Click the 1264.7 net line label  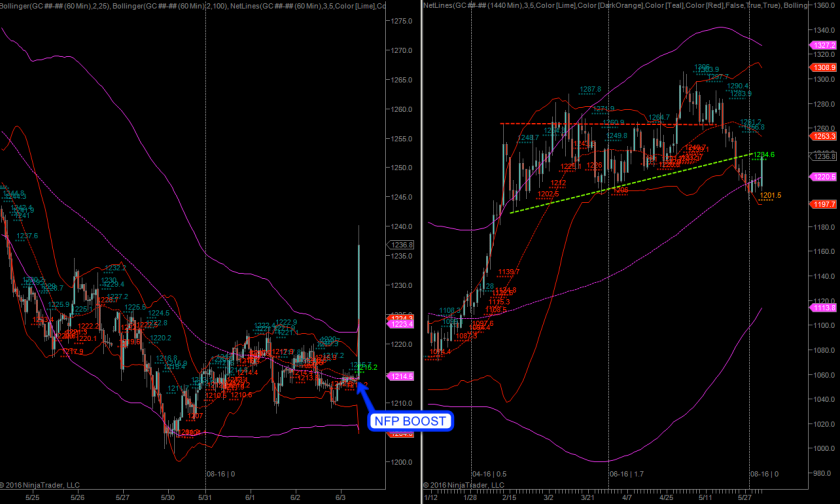tap(659, 117)
